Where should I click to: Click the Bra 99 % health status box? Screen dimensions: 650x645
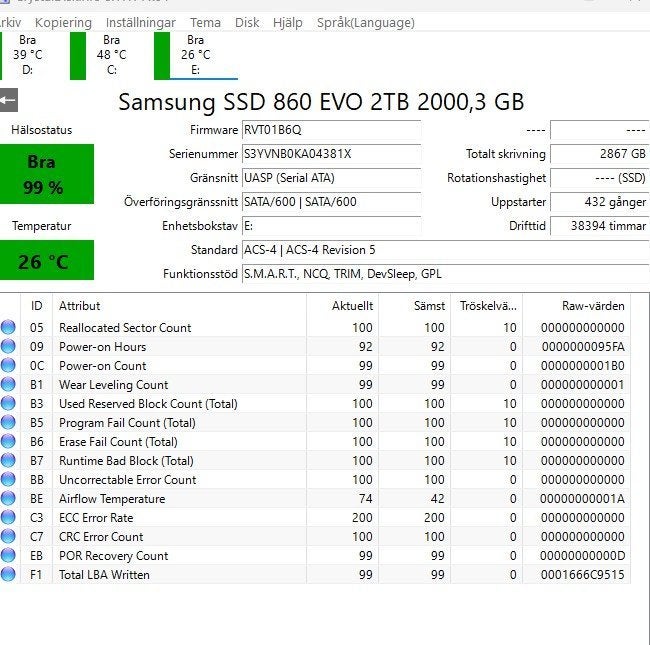click(x=46, y=174)
